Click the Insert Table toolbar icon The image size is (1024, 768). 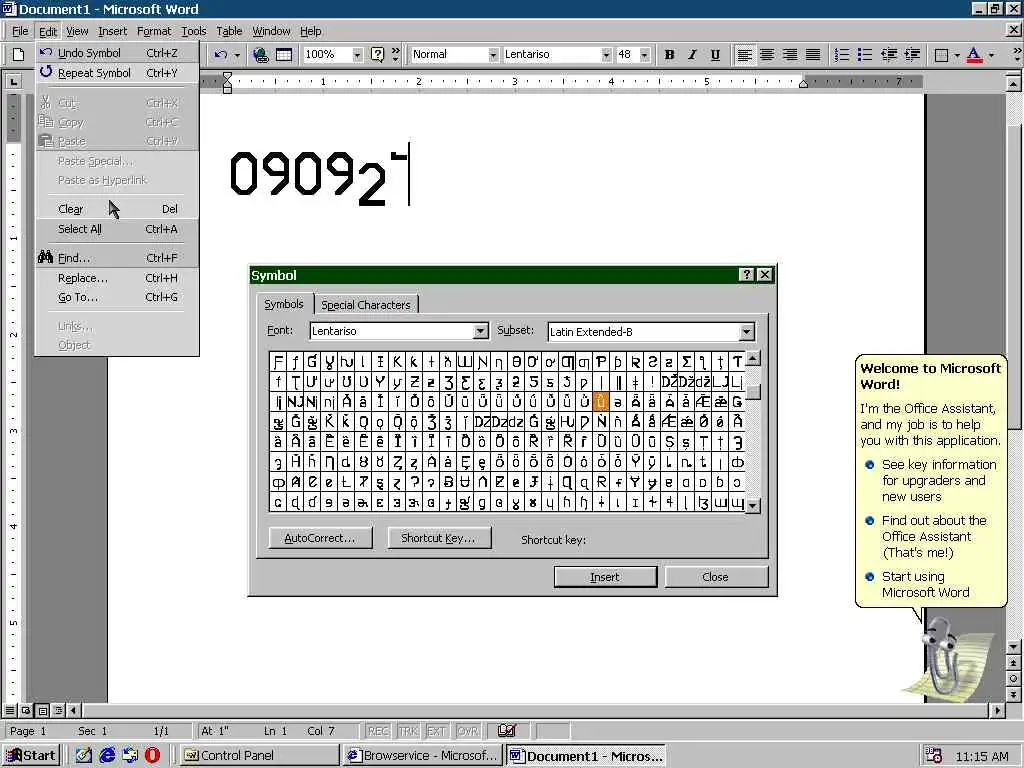click(x=283, y=54)
